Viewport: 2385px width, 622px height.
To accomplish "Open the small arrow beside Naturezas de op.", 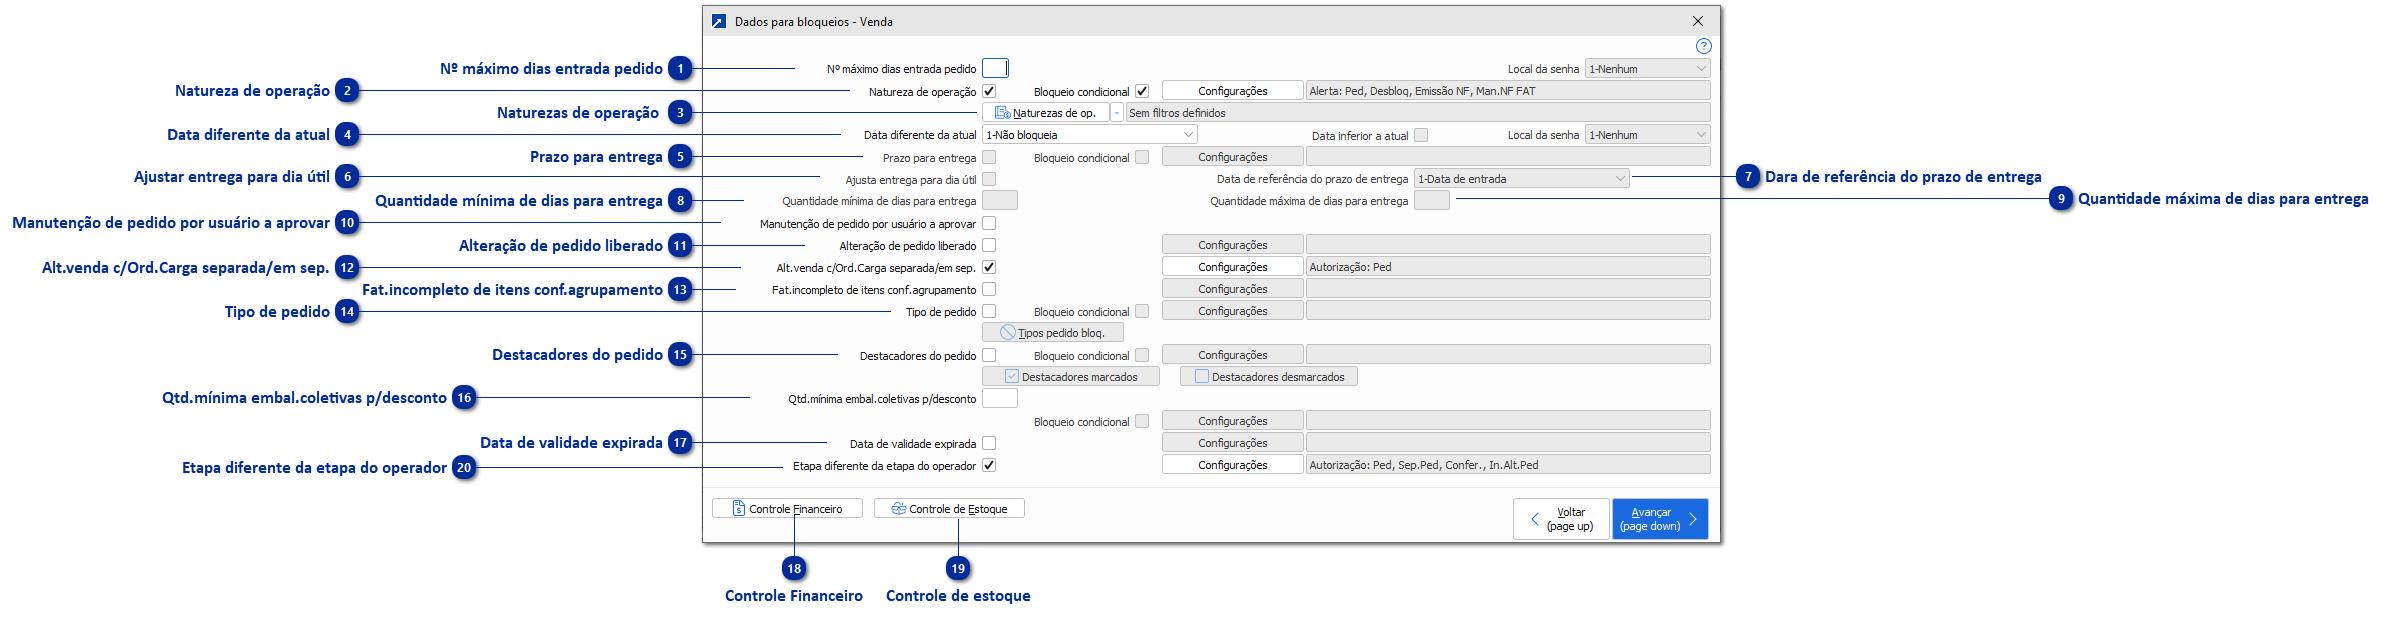I will [1117, 113].
